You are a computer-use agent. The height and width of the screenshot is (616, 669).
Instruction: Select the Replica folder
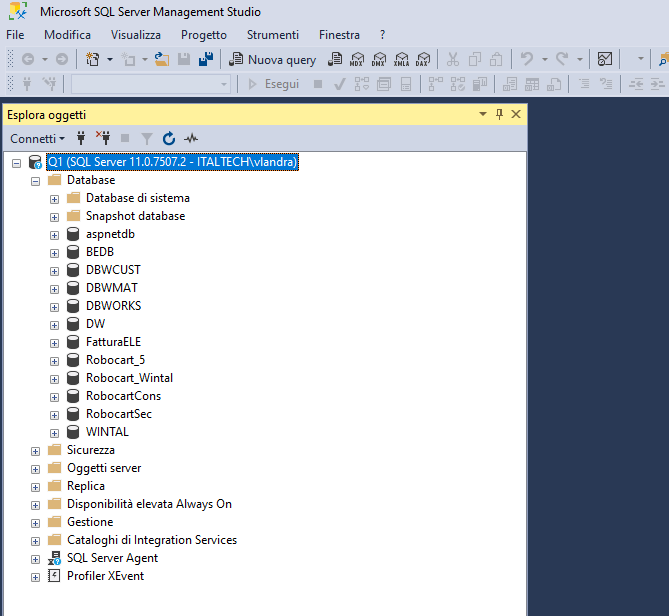tap(86, 486)
